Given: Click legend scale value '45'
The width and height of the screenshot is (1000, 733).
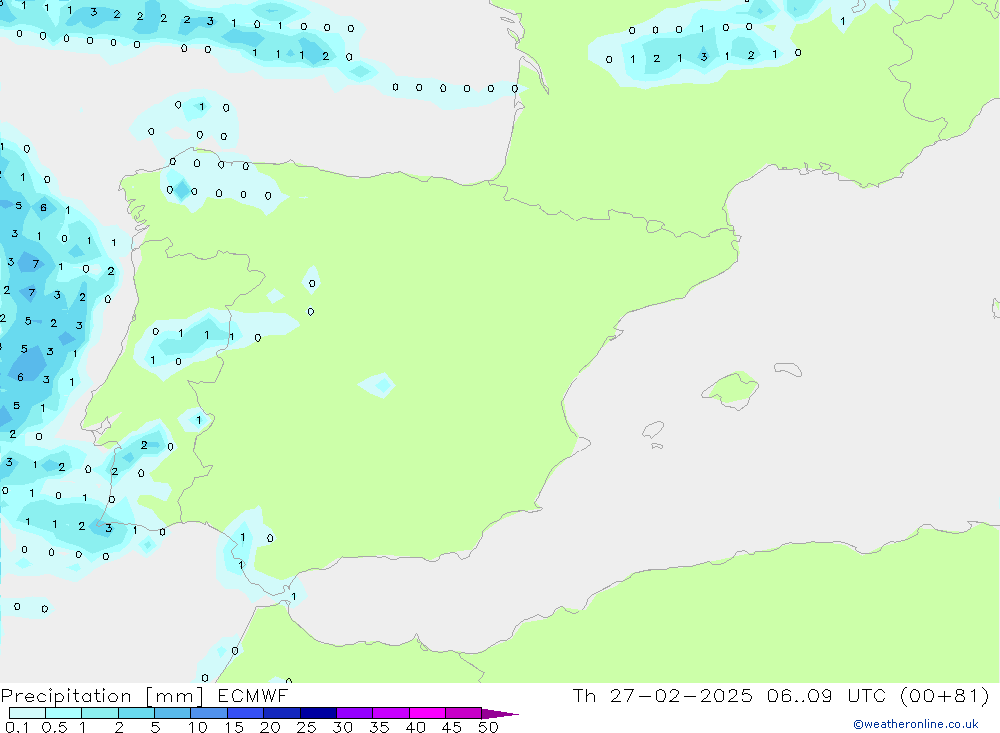Looking at the screenshot, I should coord(452,727).
